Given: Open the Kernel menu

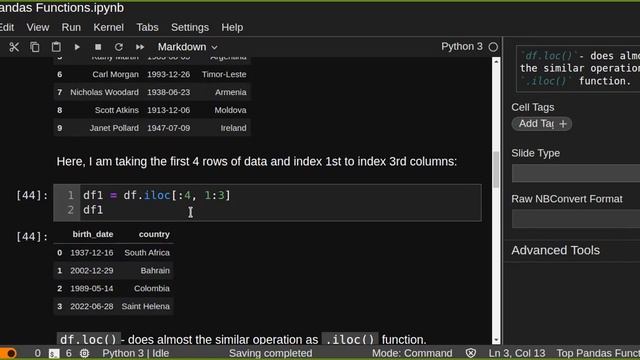Looking at the screenshot, I should 108,27.
